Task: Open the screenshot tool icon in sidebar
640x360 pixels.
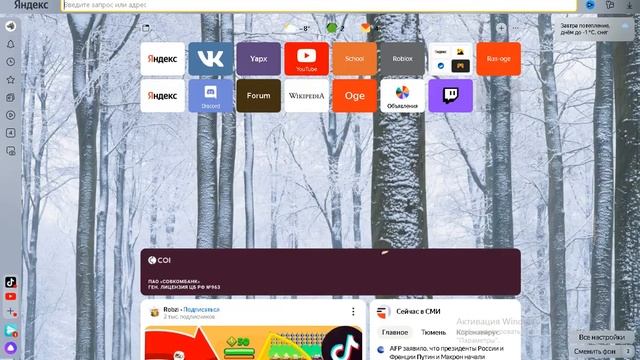Action: pos(11,151)
